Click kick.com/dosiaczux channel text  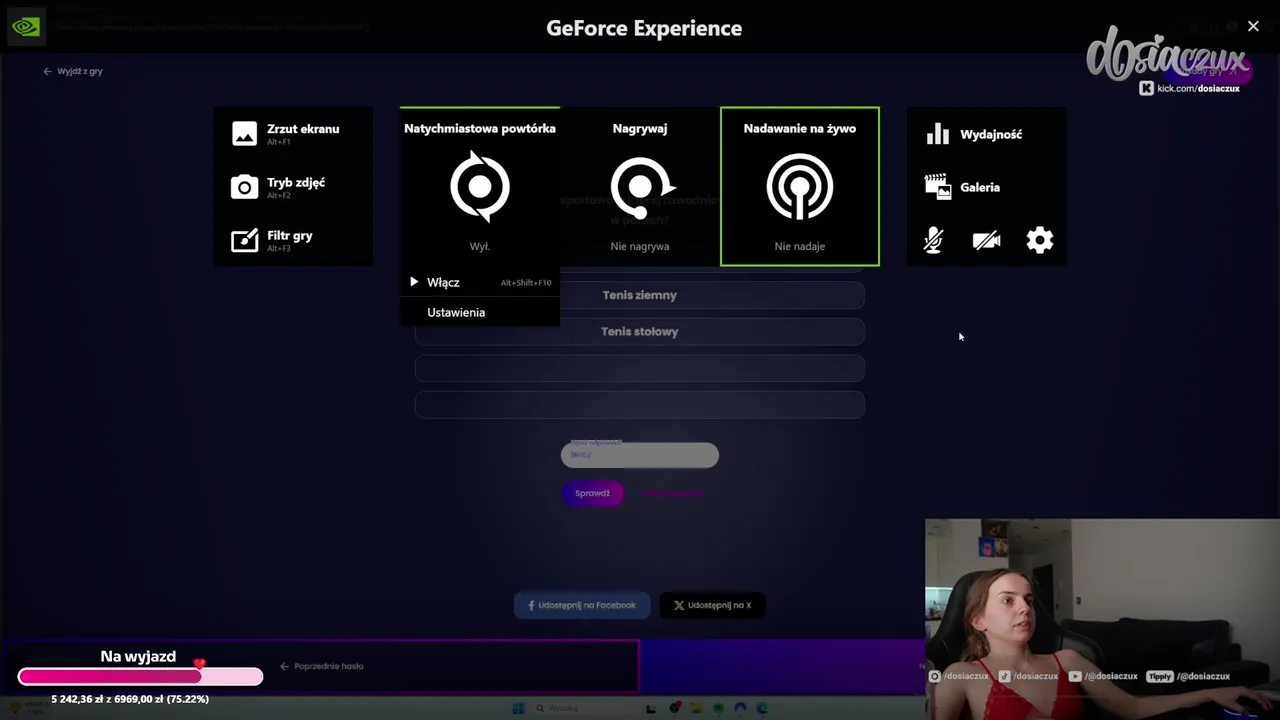[1198, 88]
